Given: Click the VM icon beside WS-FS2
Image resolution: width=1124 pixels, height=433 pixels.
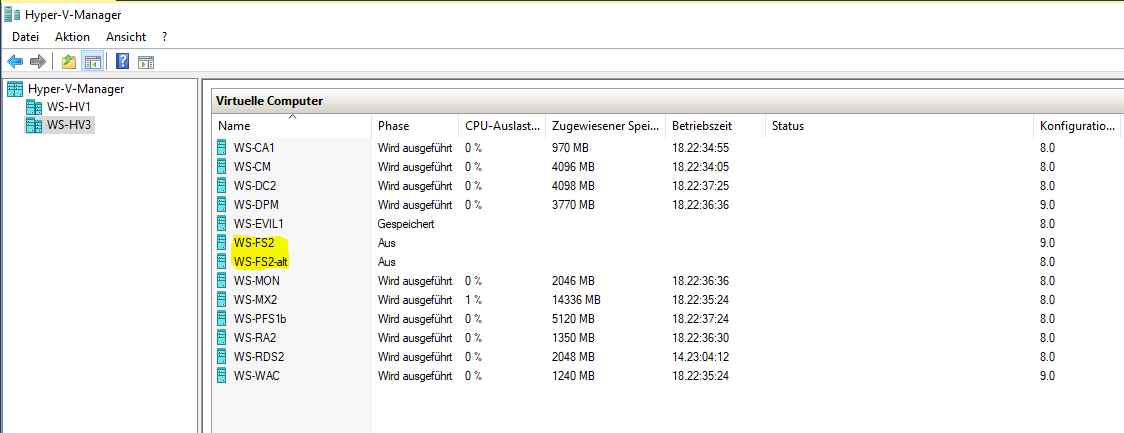Looking at the screenshot, I should pos(222,242).
